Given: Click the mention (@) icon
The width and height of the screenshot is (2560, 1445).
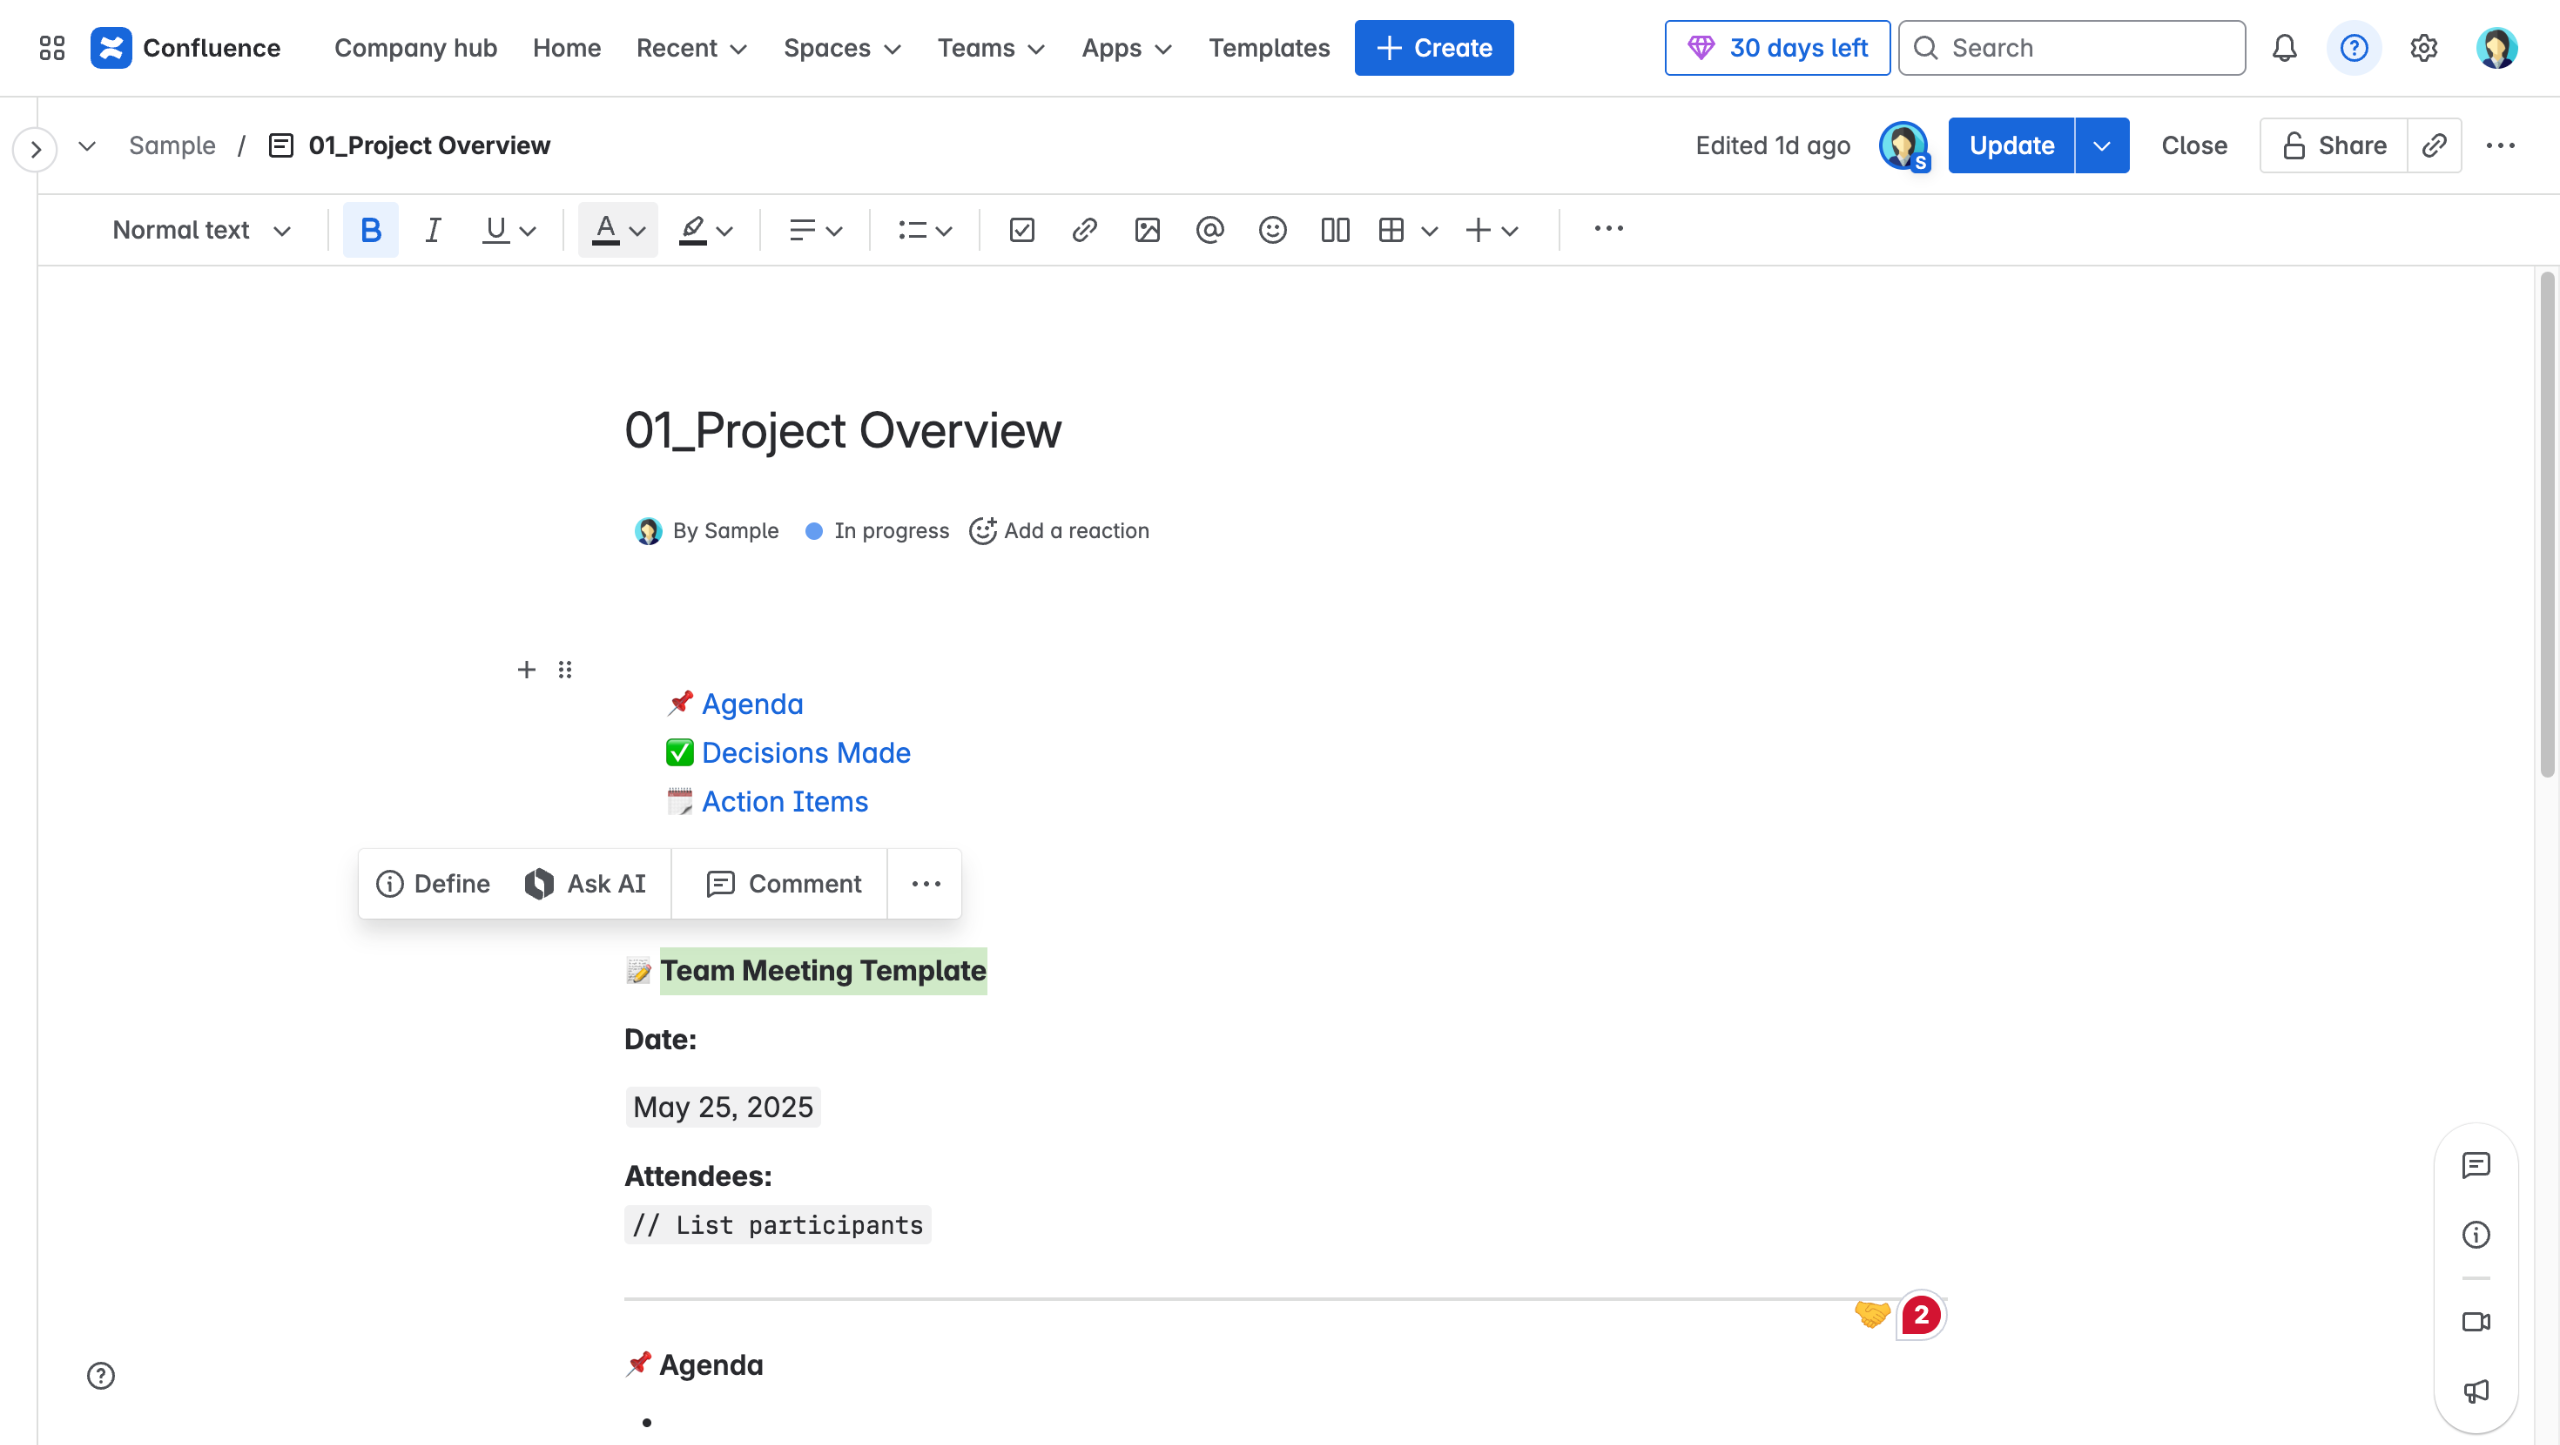Looking at the screenshot, I should click(1209, 231).
